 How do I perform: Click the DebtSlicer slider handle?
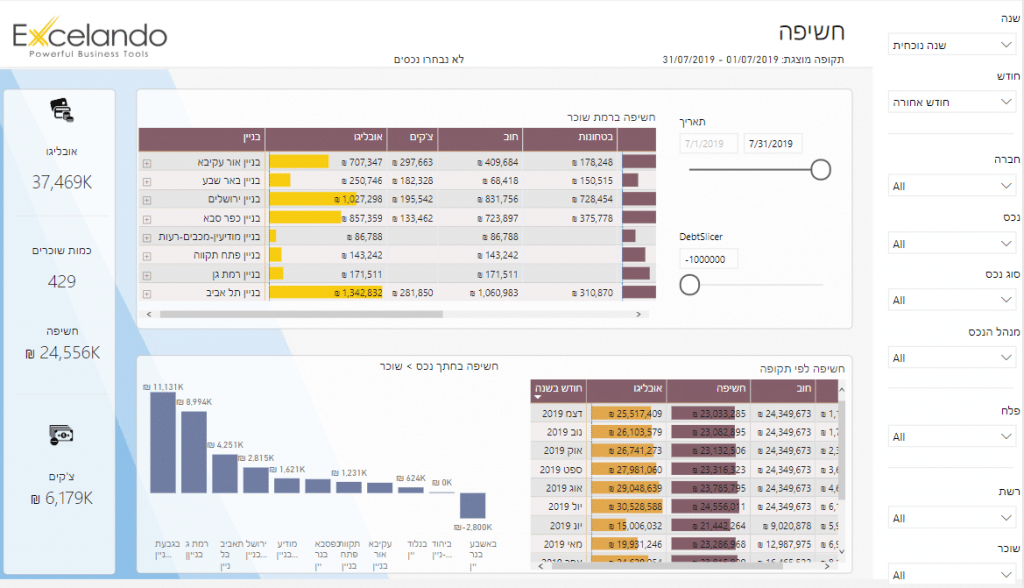tap(689, 285)
